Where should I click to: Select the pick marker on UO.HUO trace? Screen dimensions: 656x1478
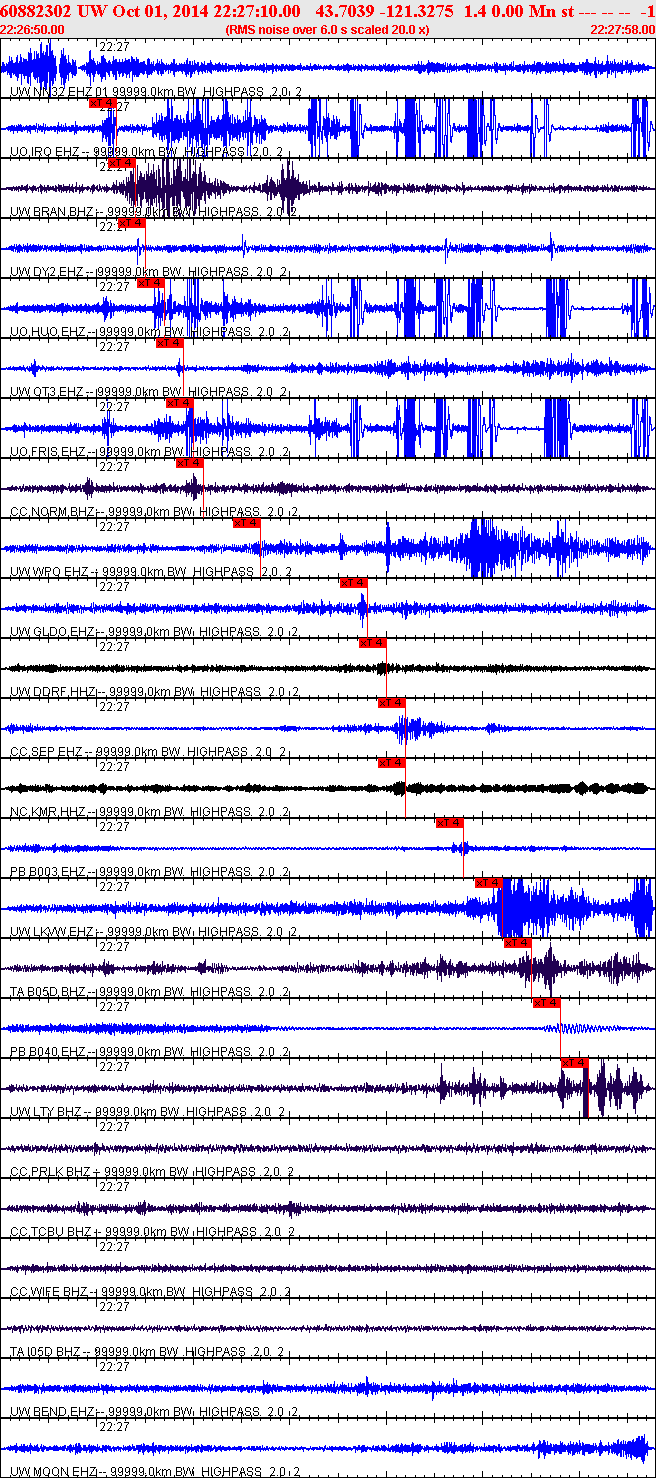150,283
